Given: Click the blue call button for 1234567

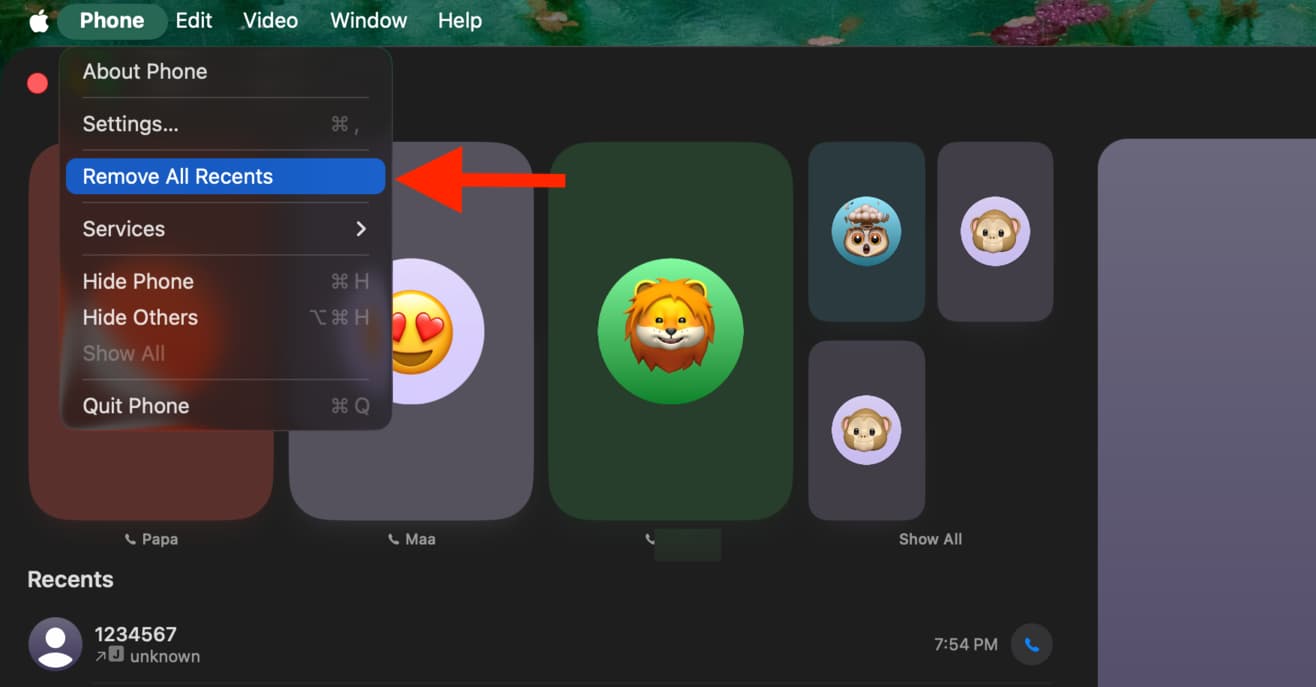Looking at the screenshot, I should 1031,645.
